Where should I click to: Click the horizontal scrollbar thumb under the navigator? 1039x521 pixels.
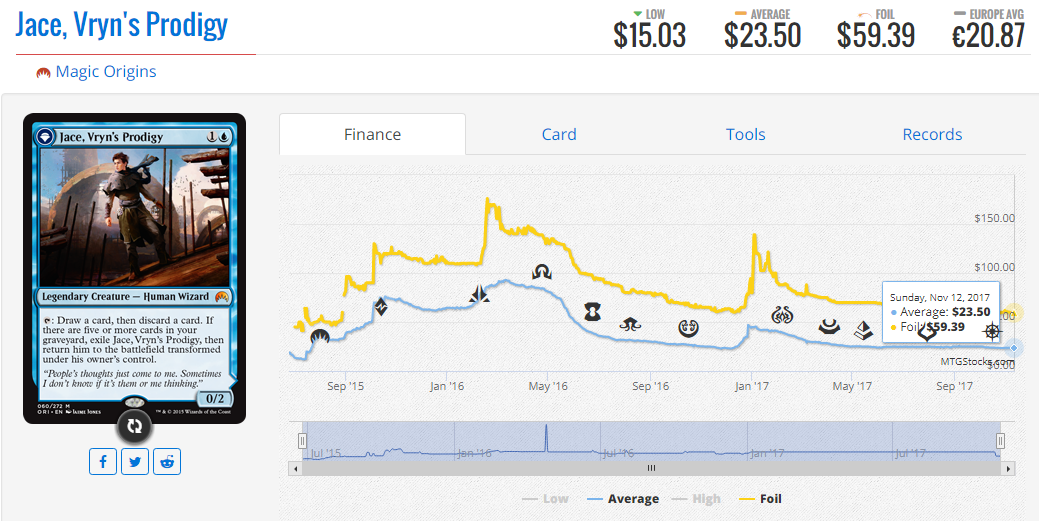coord(651,468)
